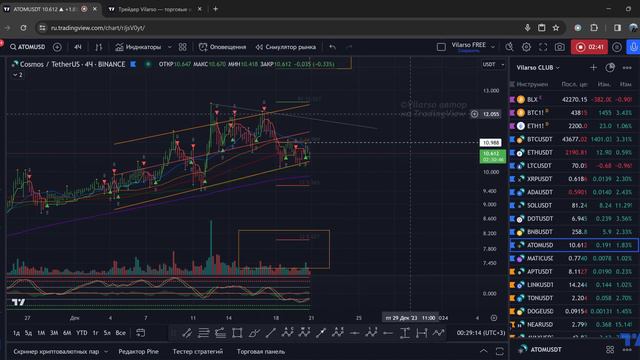Open chart settings gear icon

point(526,47)
